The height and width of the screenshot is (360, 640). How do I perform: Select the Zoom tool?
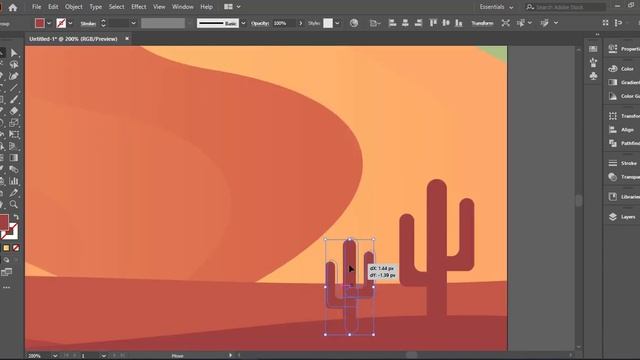[x=14, y=204]
